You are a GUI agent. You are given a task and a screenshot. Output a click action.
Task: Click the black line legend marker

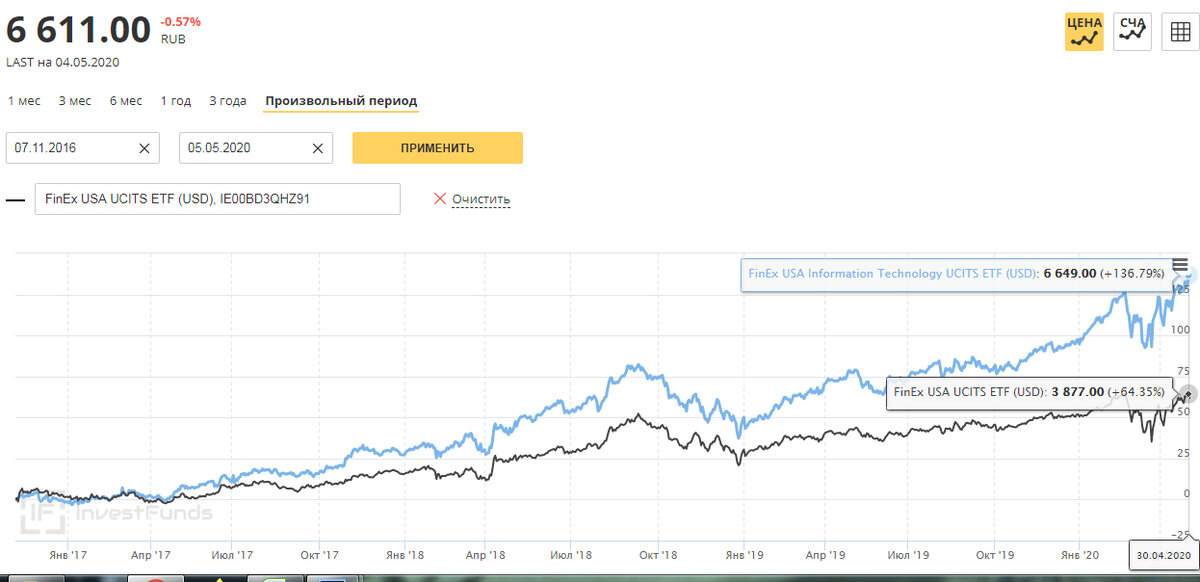(16, 199)
